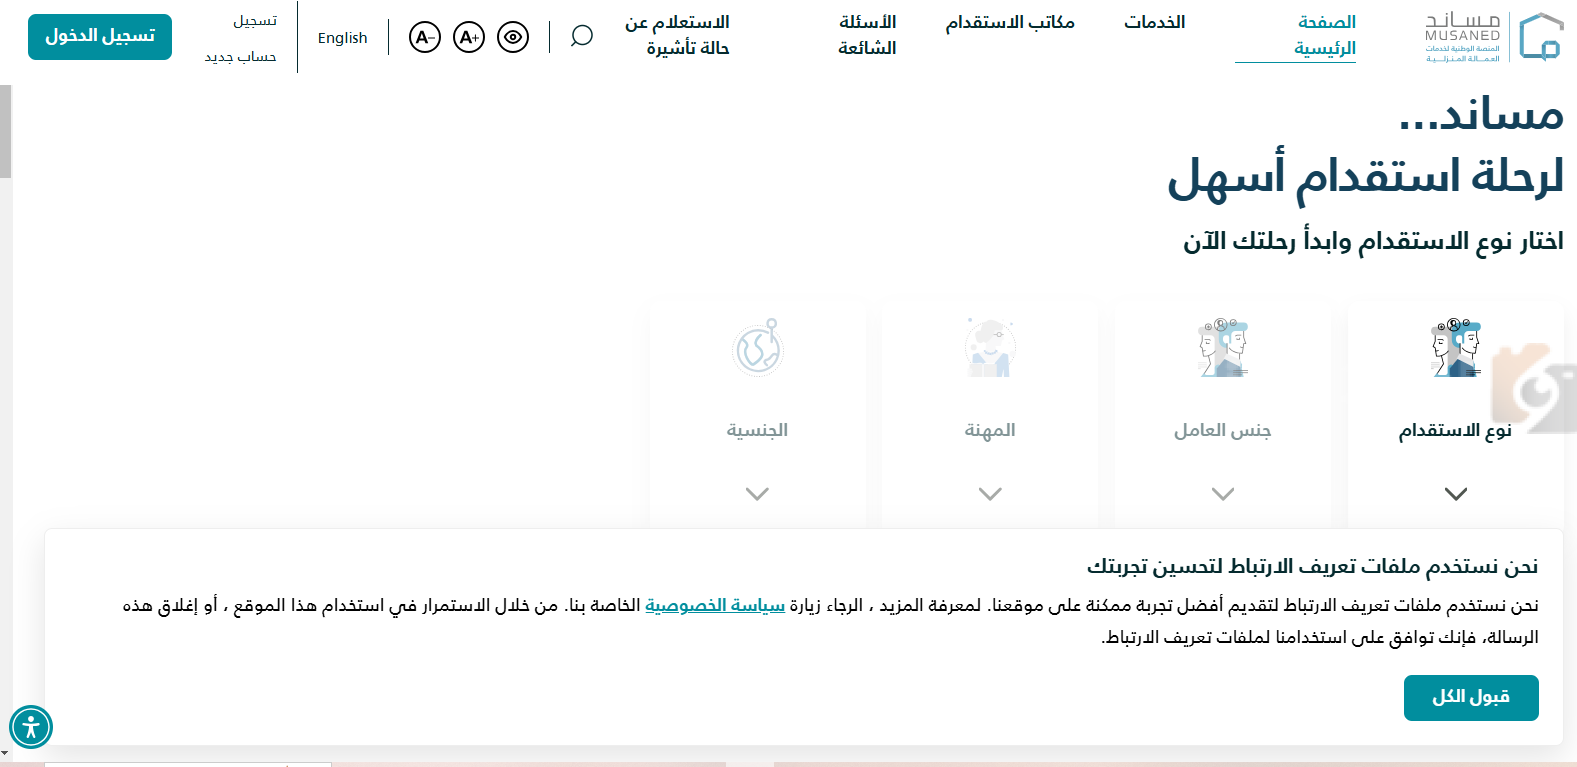The width and height of the screenshot is (1577, 767).
Task: Open the accessibility widget icon
Action: point(31,727)
